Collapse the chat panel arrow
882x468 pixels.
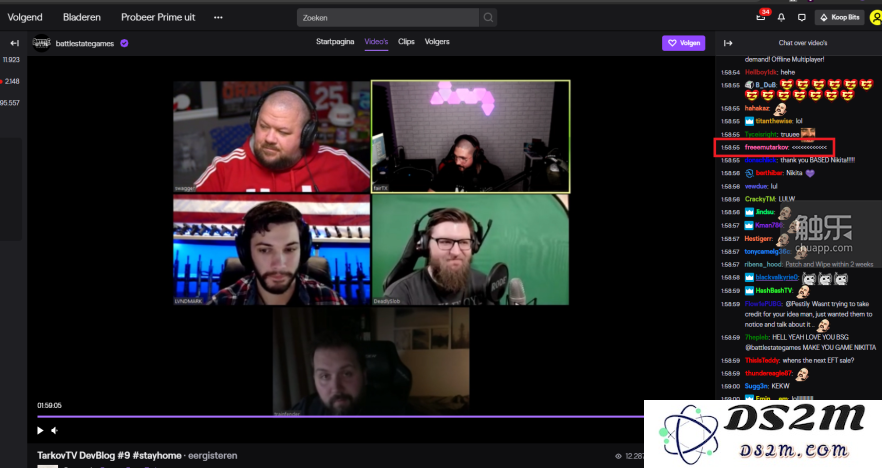tap(728, 43)
